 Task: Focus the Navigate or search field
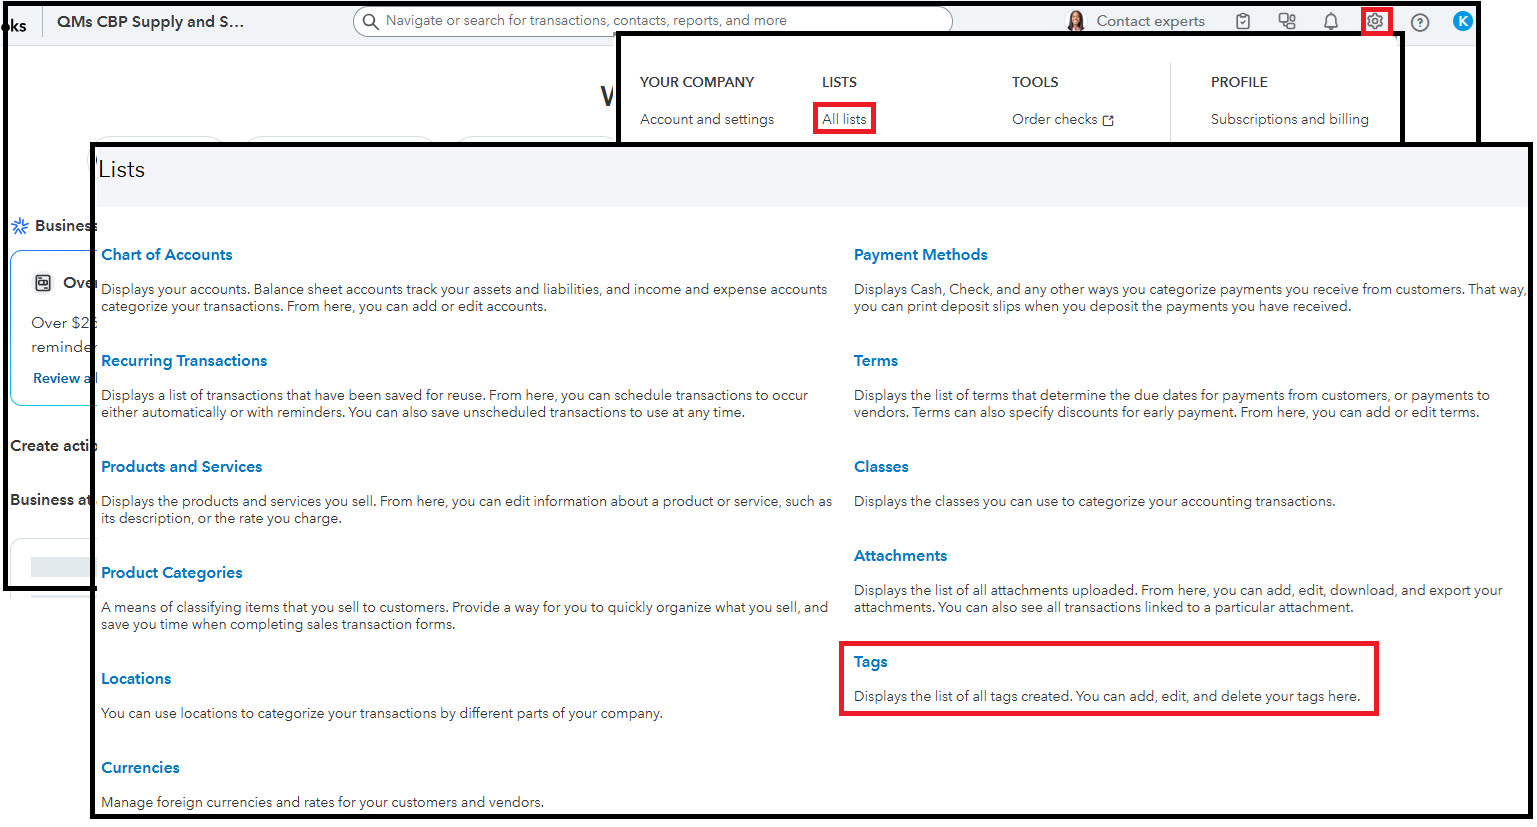652,21
